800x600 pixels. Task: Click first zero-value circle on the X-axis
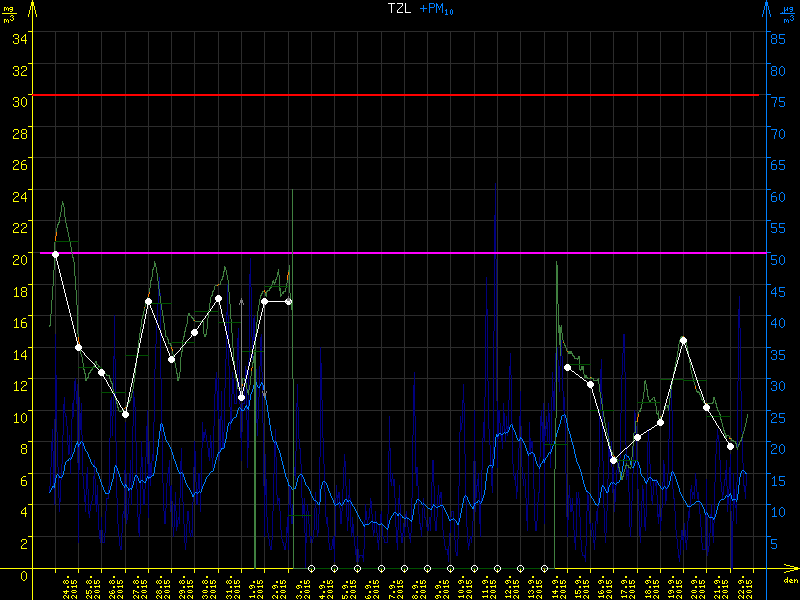tap(312, 569)
